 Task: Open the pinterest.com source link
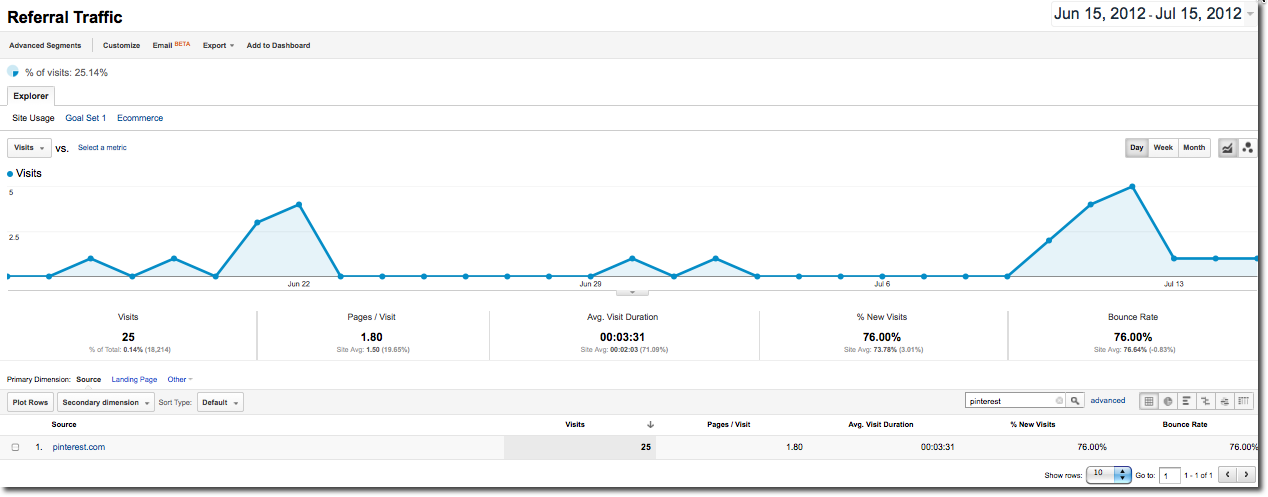pyautogui.click(x=78, y=447)
